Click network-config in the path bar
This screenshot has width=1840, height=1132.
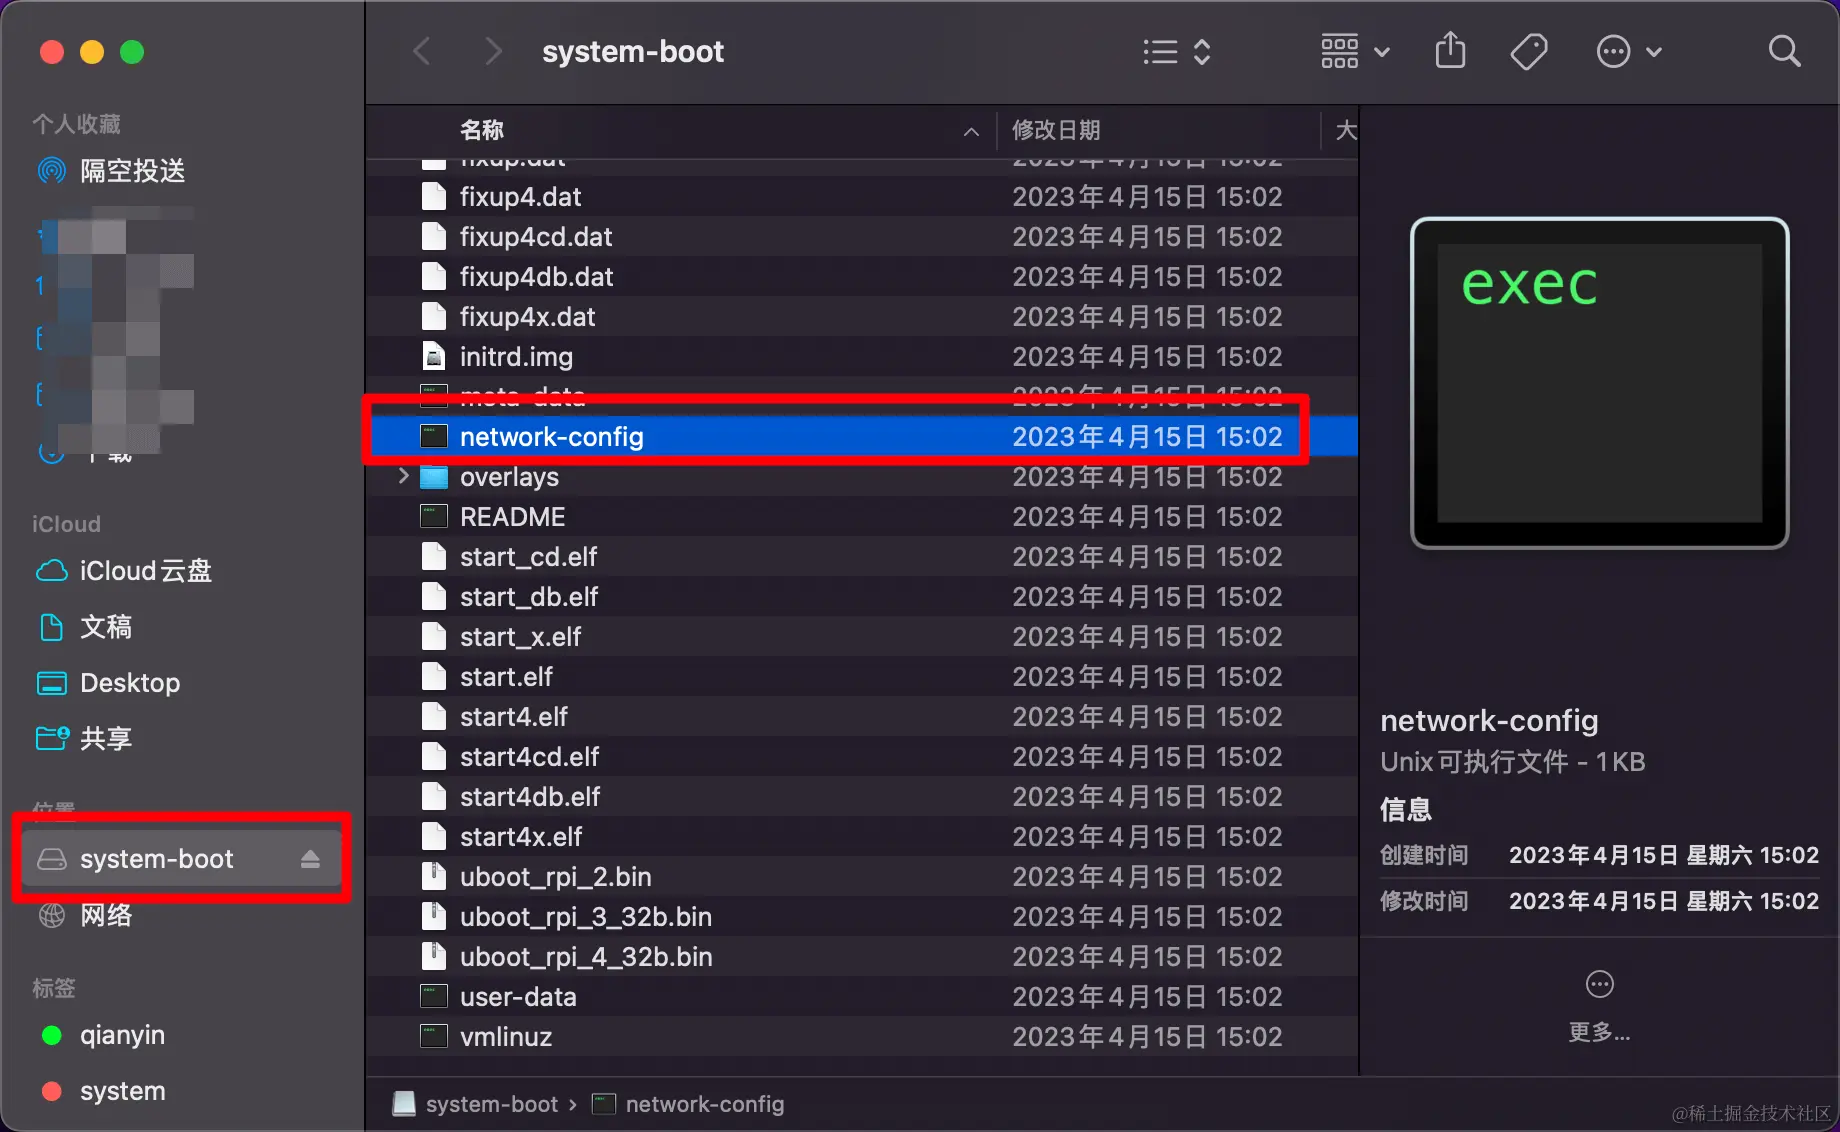(688, 1104)
